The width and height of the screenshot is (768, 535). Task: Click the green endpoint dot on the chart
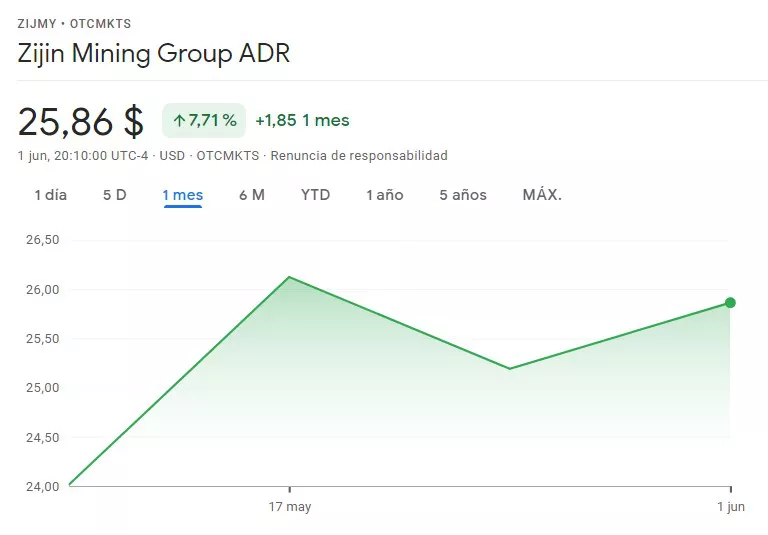tap(730, 303)
